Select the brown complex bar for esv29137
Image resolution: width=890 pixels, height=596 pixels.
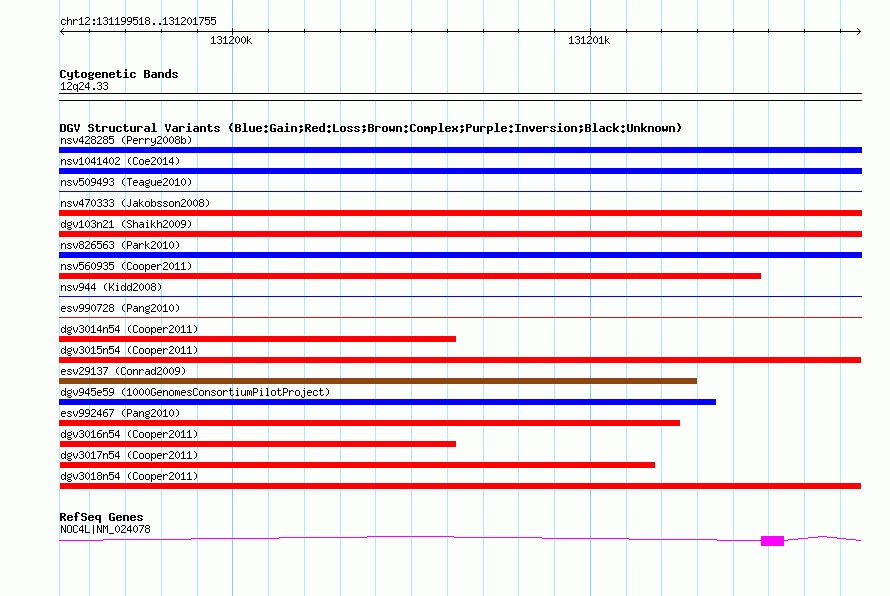click(x=378, y=381)
